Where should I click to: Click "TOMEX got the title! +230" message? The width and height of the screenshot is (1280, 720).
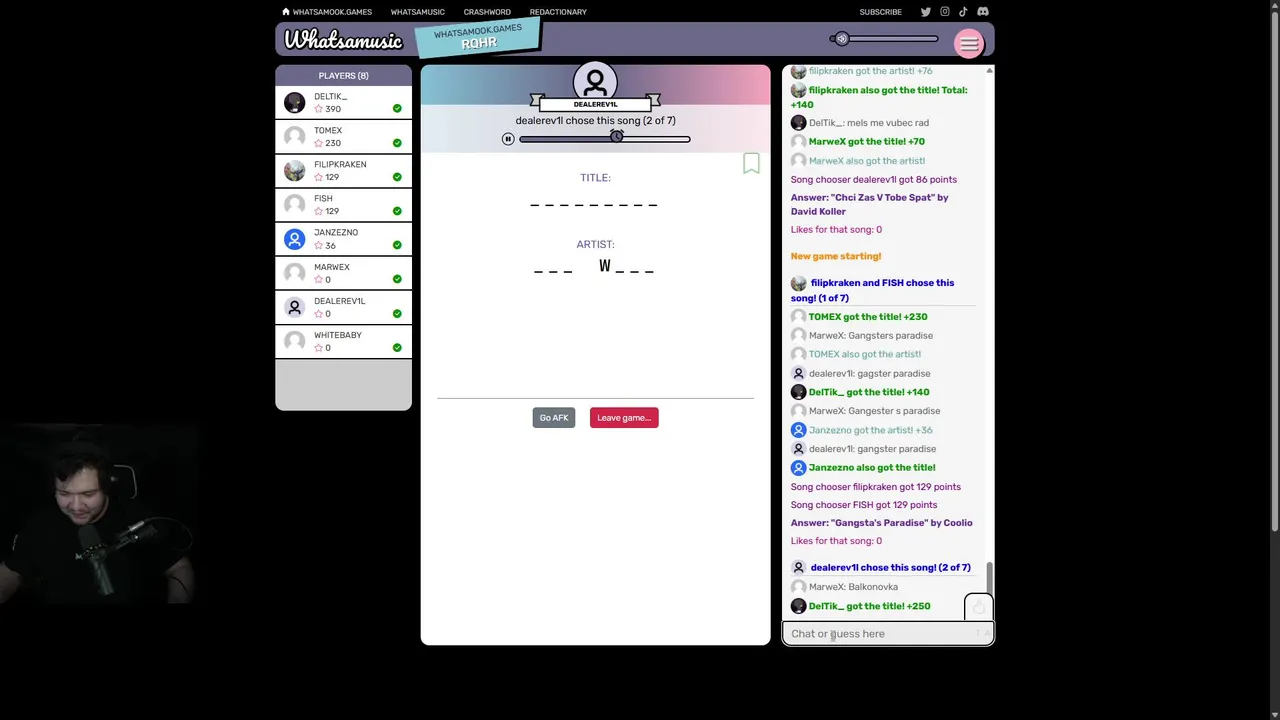tap(868, 317)
